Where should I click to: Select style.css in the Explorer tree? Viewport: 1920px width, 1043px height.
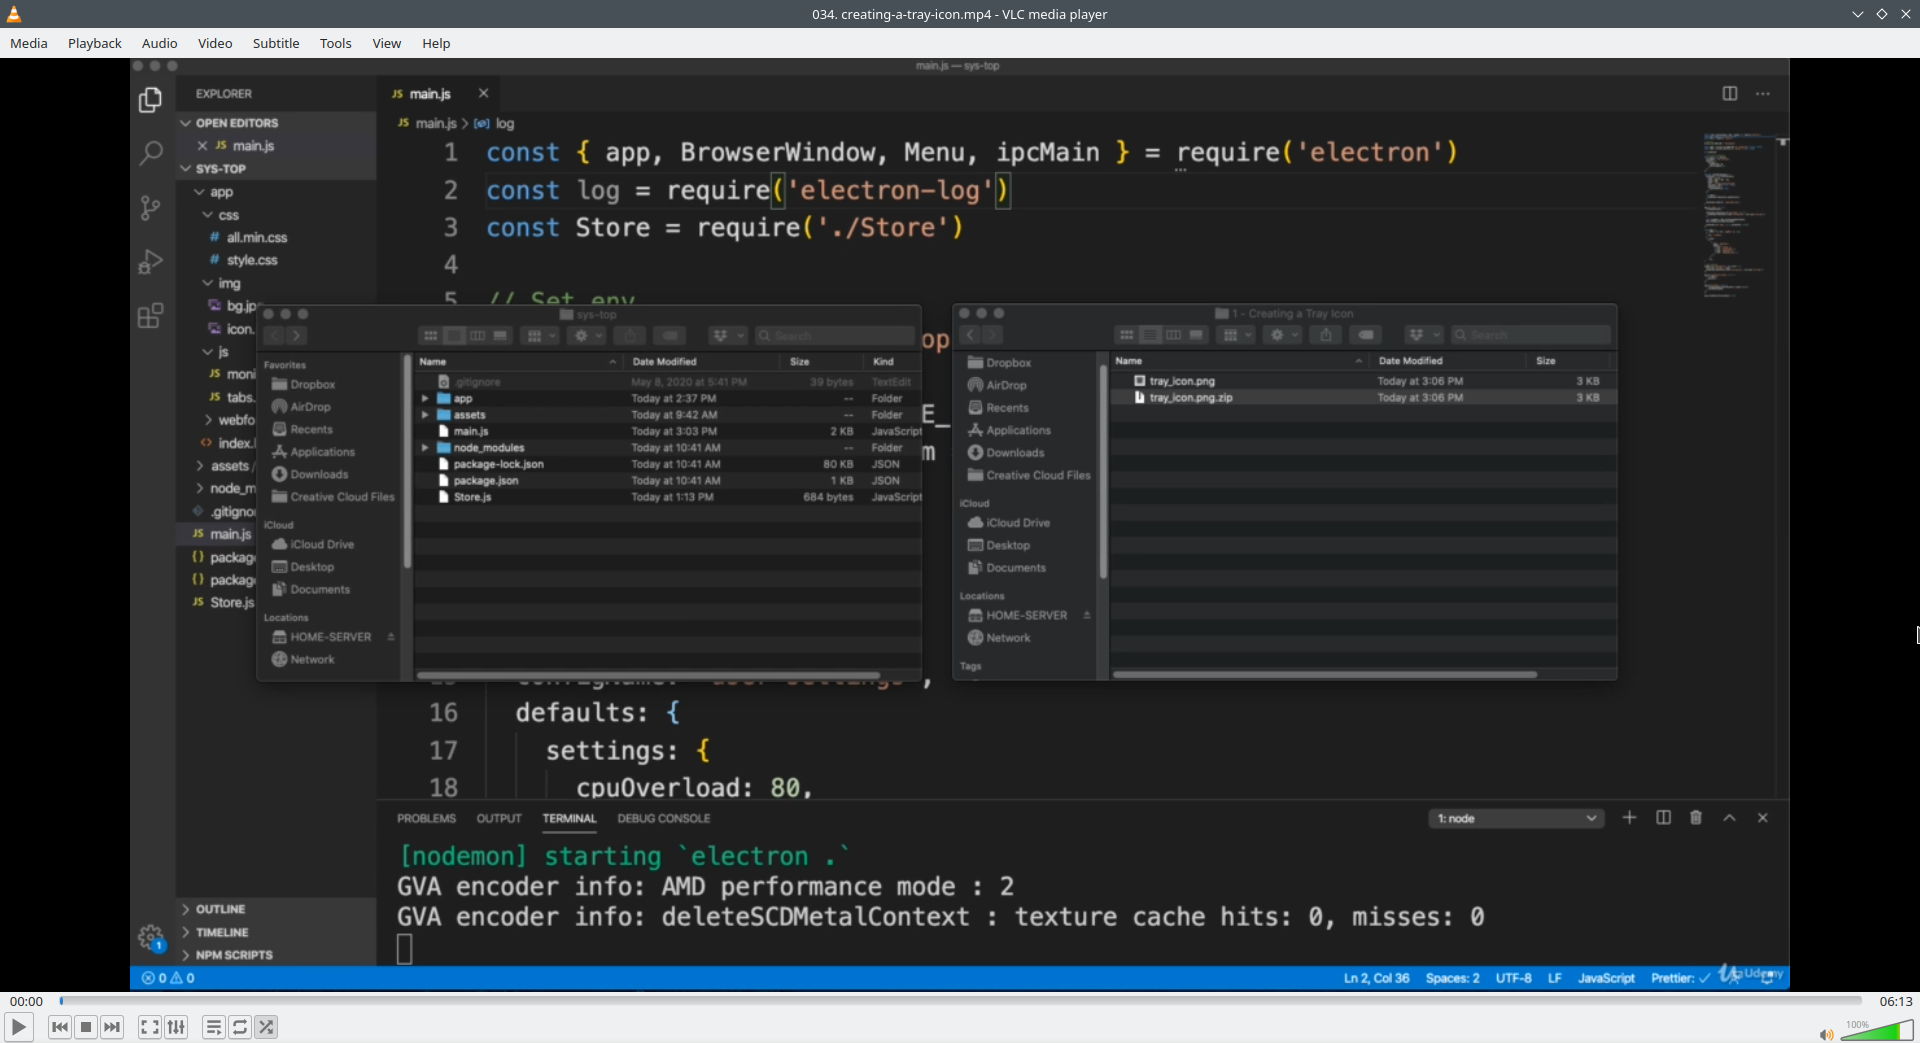pos(252,260)
